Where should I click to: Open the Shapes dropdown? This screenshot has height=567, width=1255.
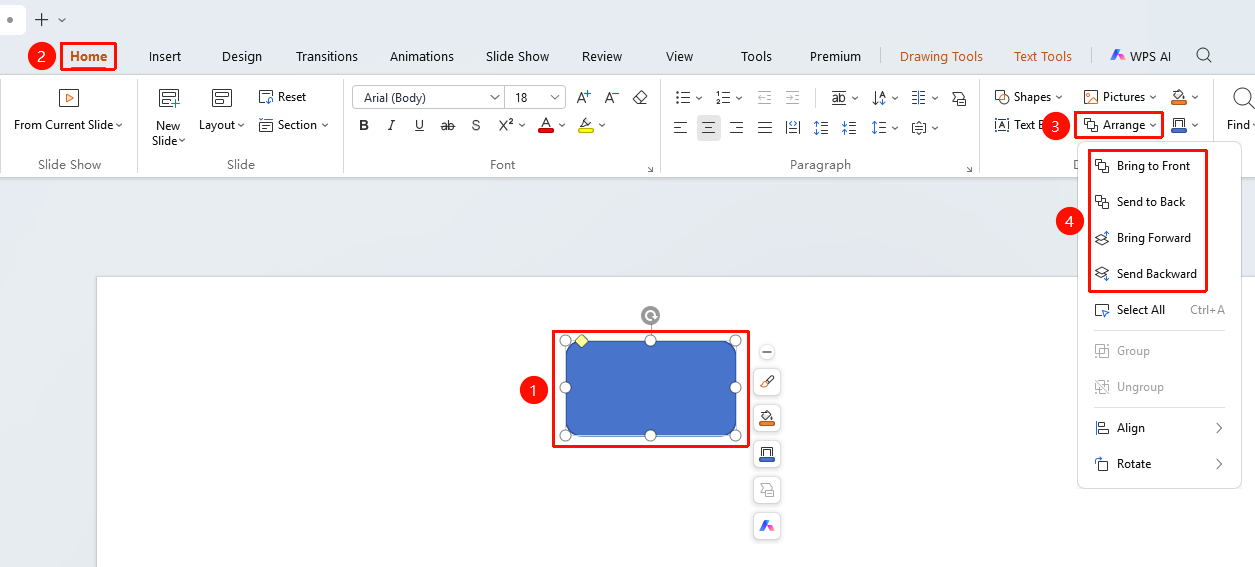(1029, 97)
